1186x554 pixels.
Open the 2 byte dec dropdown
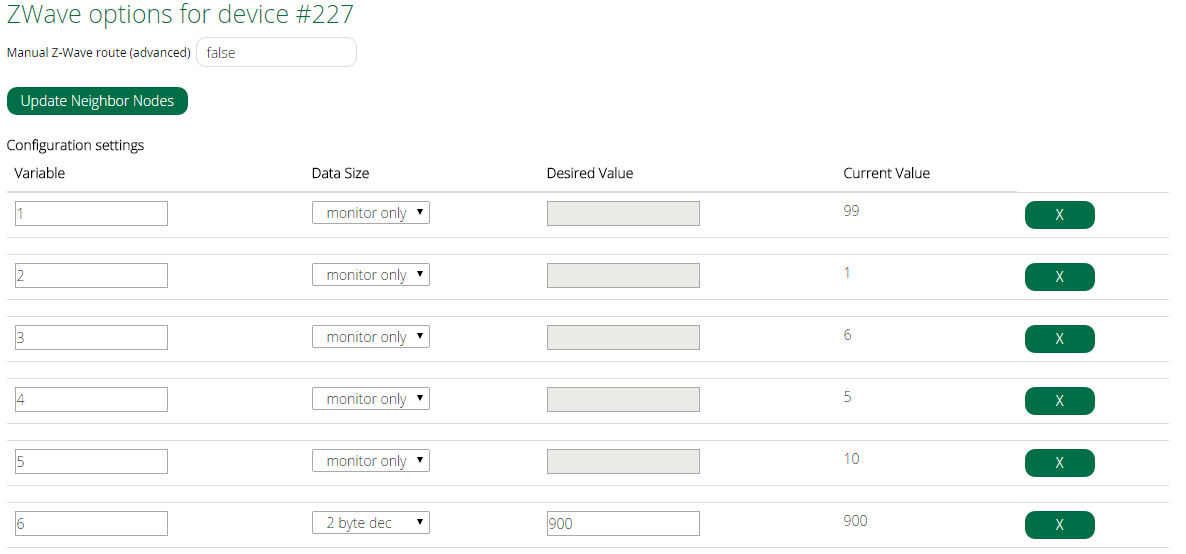371,523
